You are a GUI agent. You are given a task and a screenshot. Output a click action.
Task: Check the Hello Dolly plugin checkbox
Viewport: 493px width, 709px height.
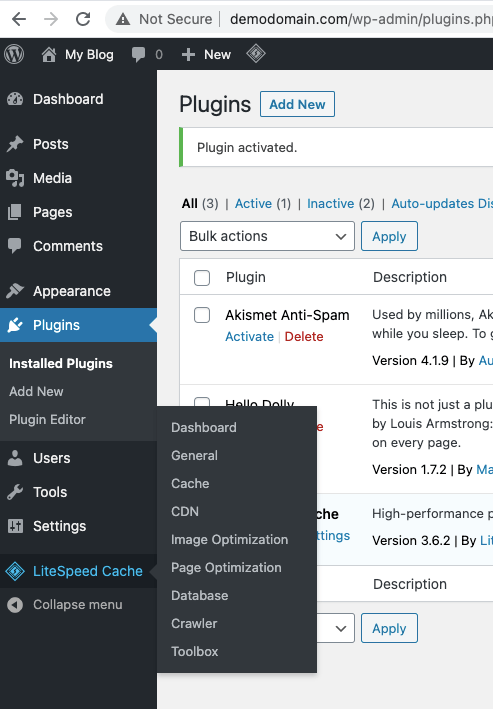[202, 402]
